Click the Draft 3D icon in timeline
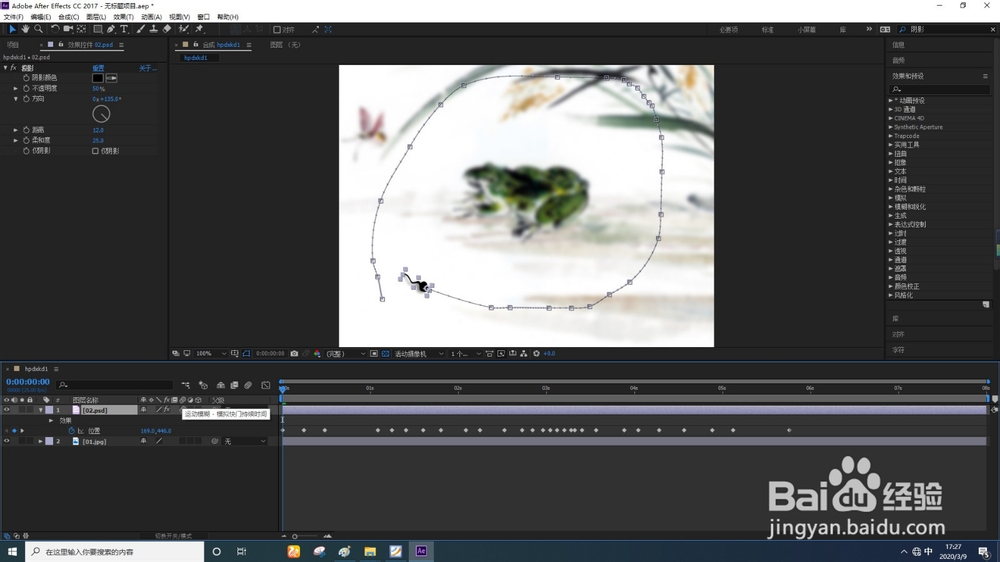Image resolution: width=1000 pixels, height=562 pixels. pyautogui.click(x=203, y=385)
